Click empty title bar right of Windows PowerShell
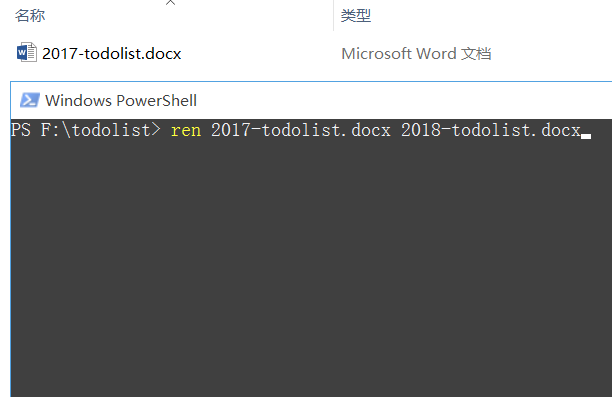This screenshot has width=612, height=397. 404,101
